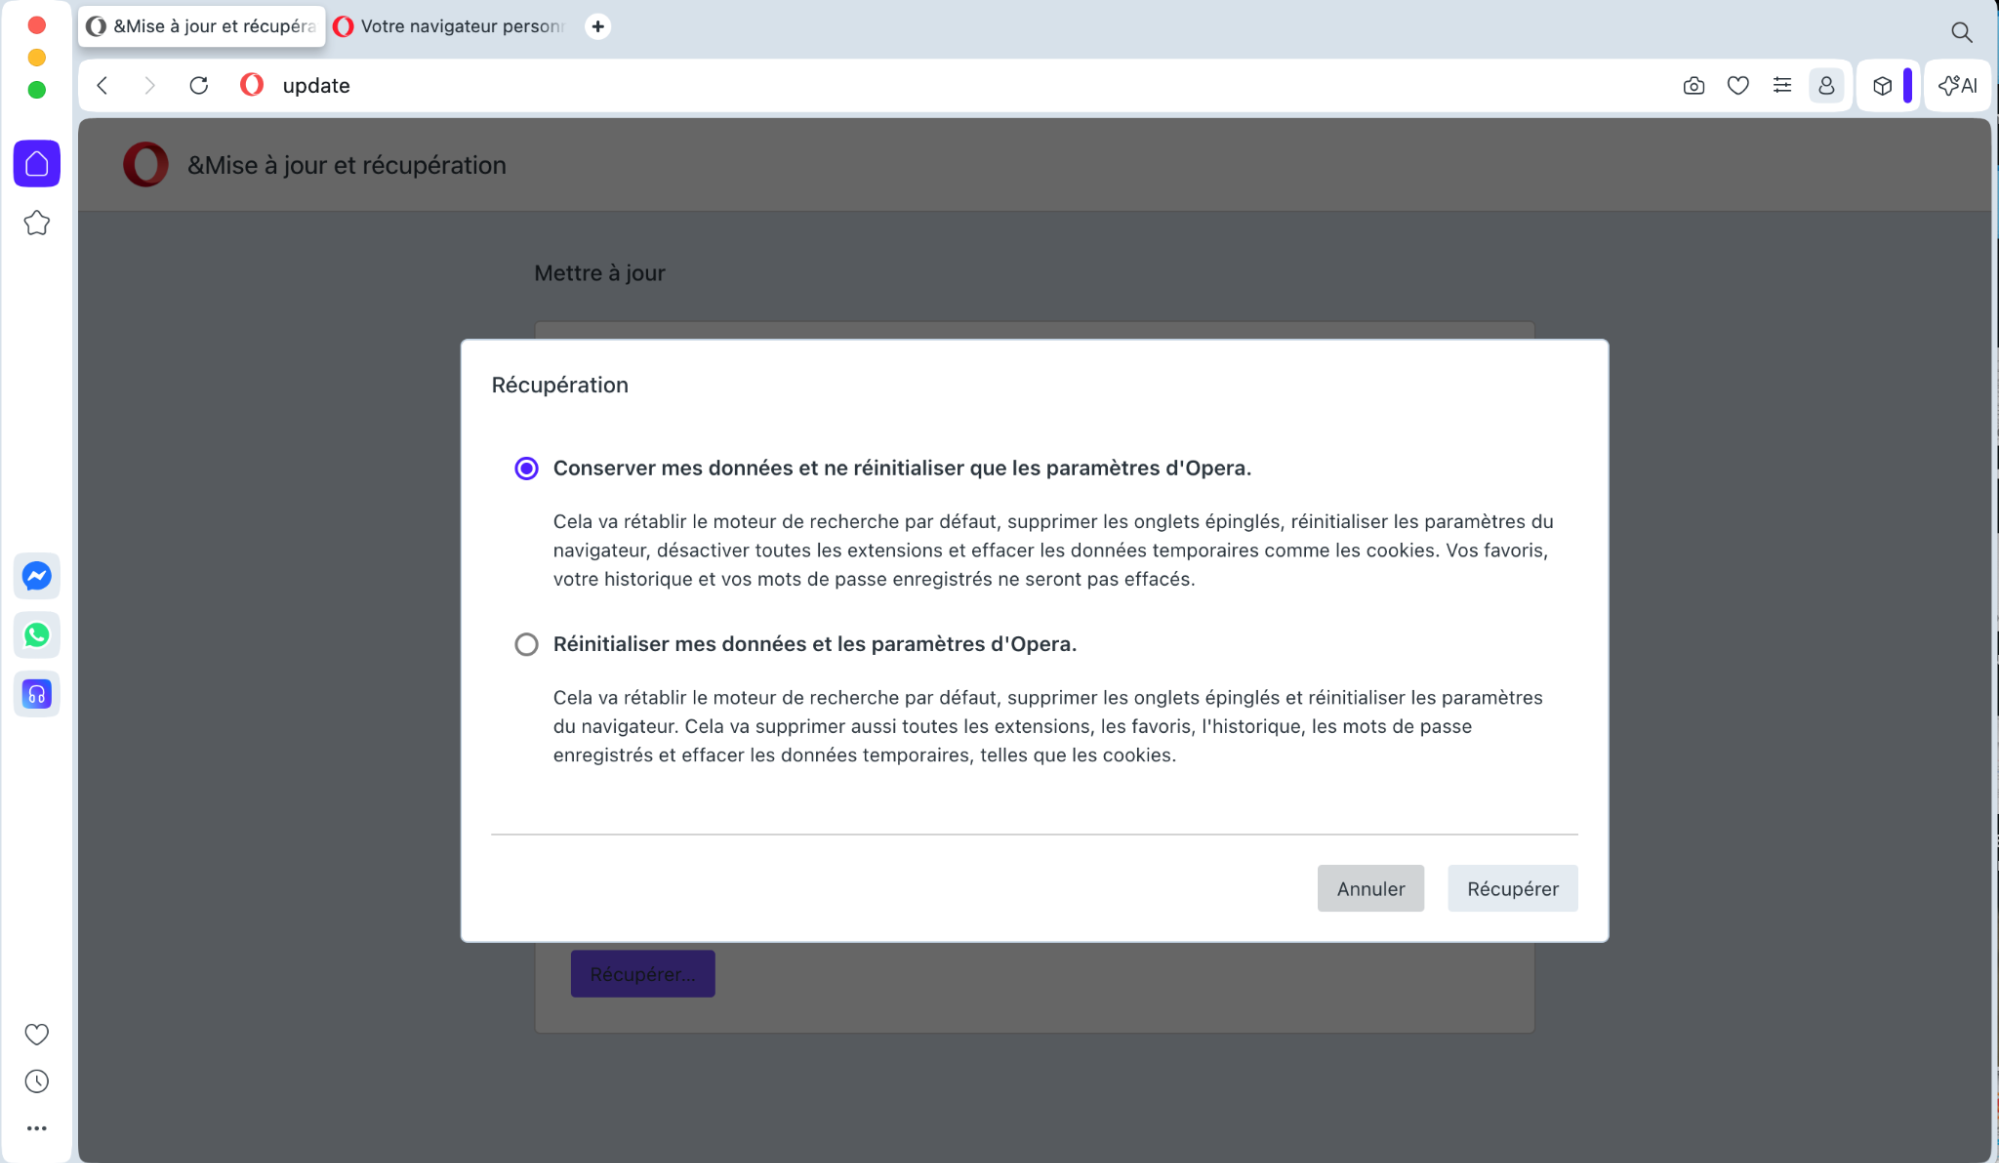Open the Home start page in the sidebar
Image resolution: width=1999 pixels, height=1164 pixels.
point(37,164)
